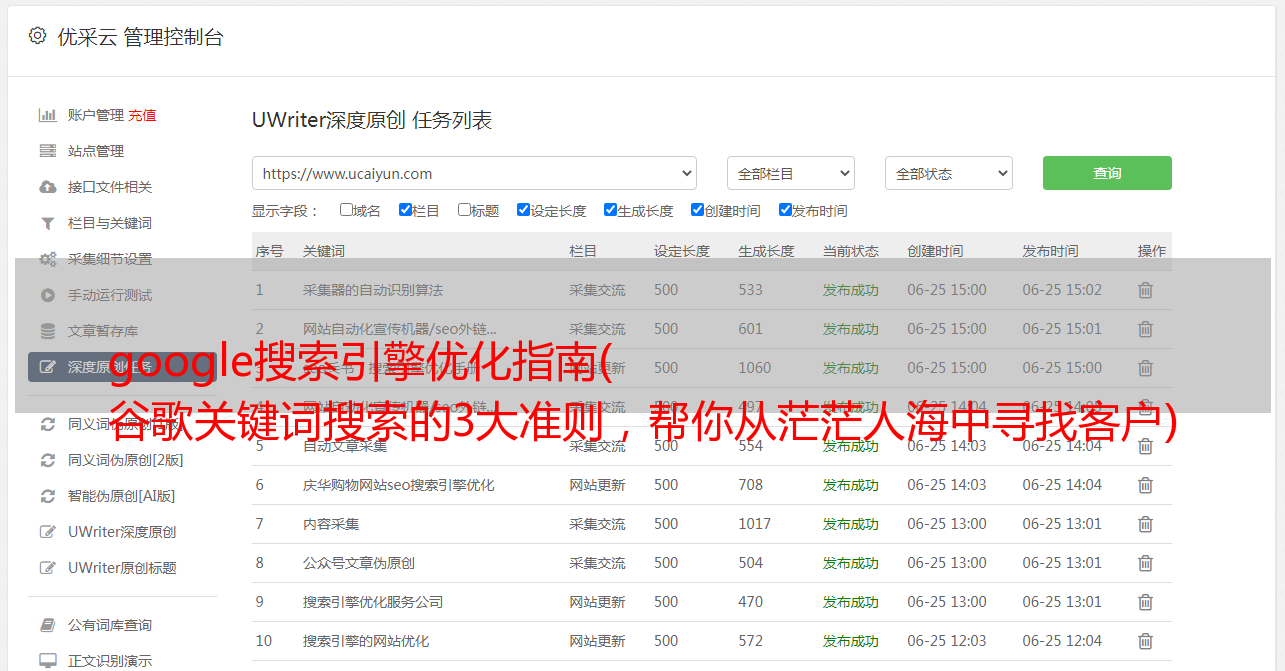Click the cloud upload icon for 接口文件相关

(47, 187)
